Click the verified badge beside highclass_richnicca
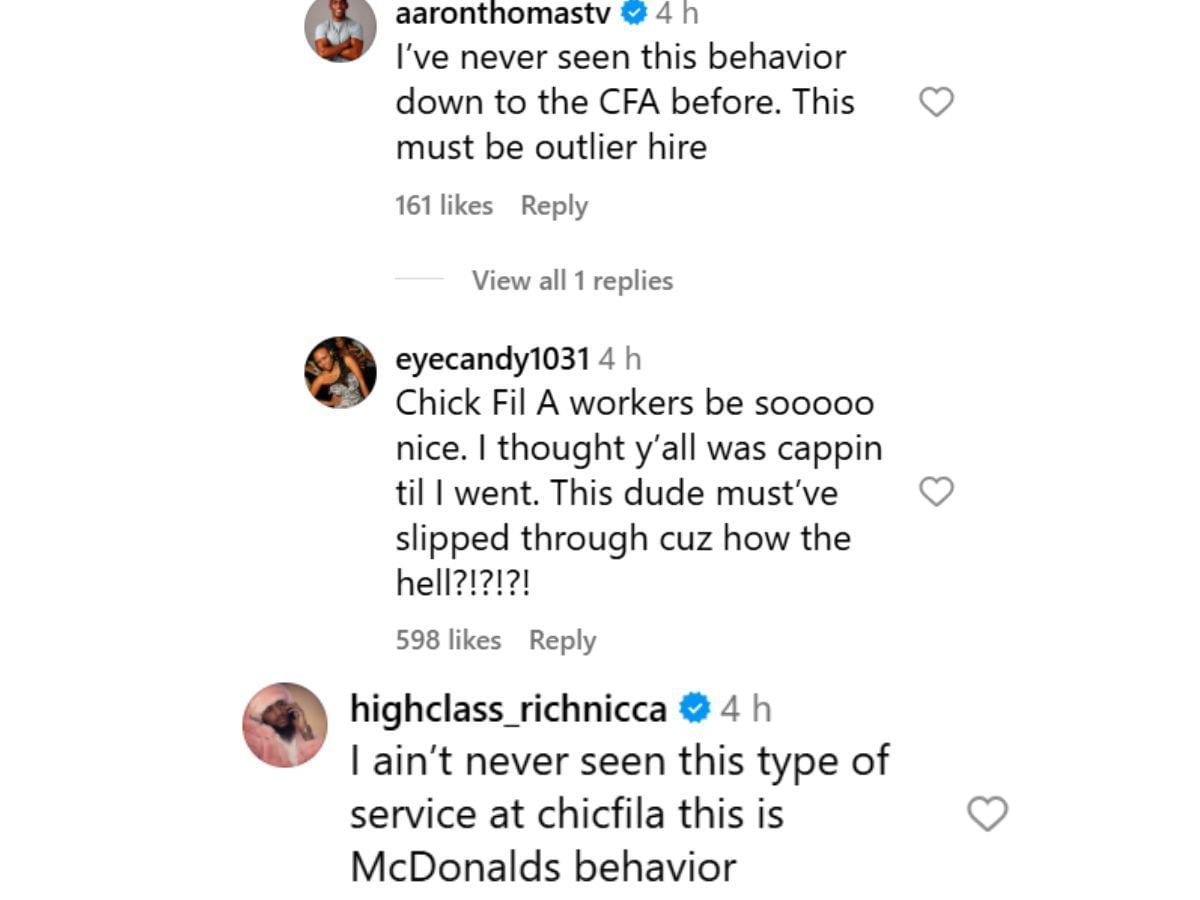This screenshot has width=1200, height=900. 694,709
